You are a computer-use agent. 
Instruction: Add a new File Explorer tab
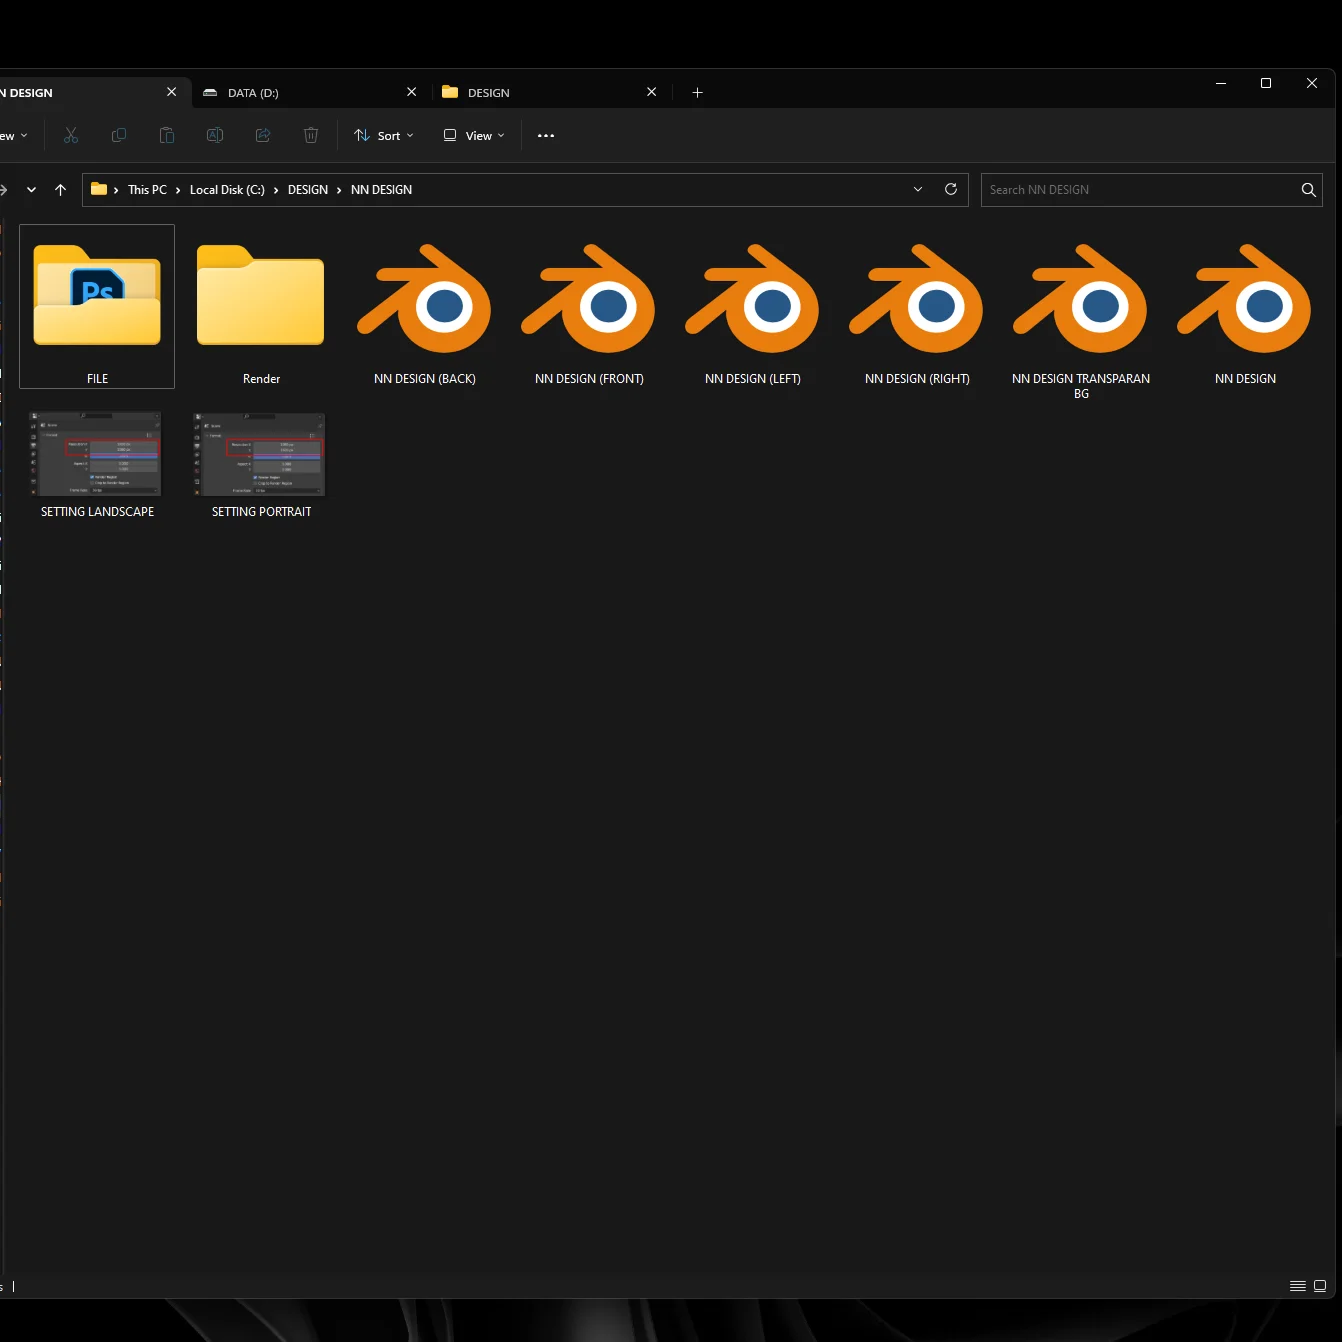pyautogui.click(x=697, y=92)
